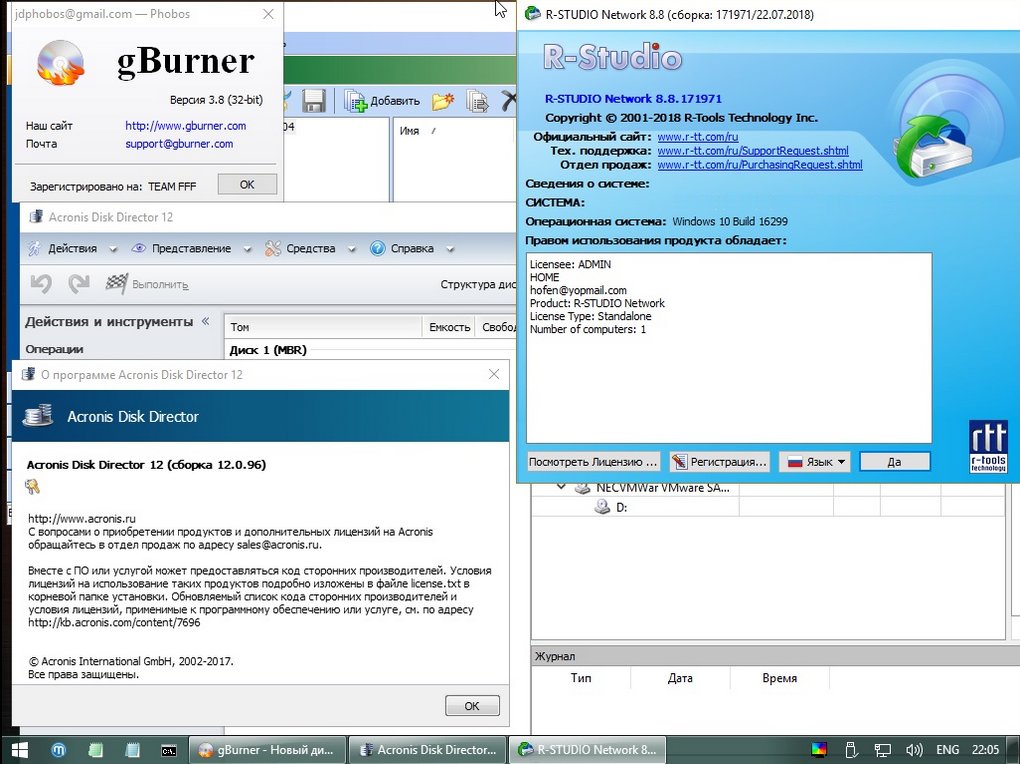
Task: Close the О программе Acronis Disk Director dialog
Action: (x=494, y=374)
